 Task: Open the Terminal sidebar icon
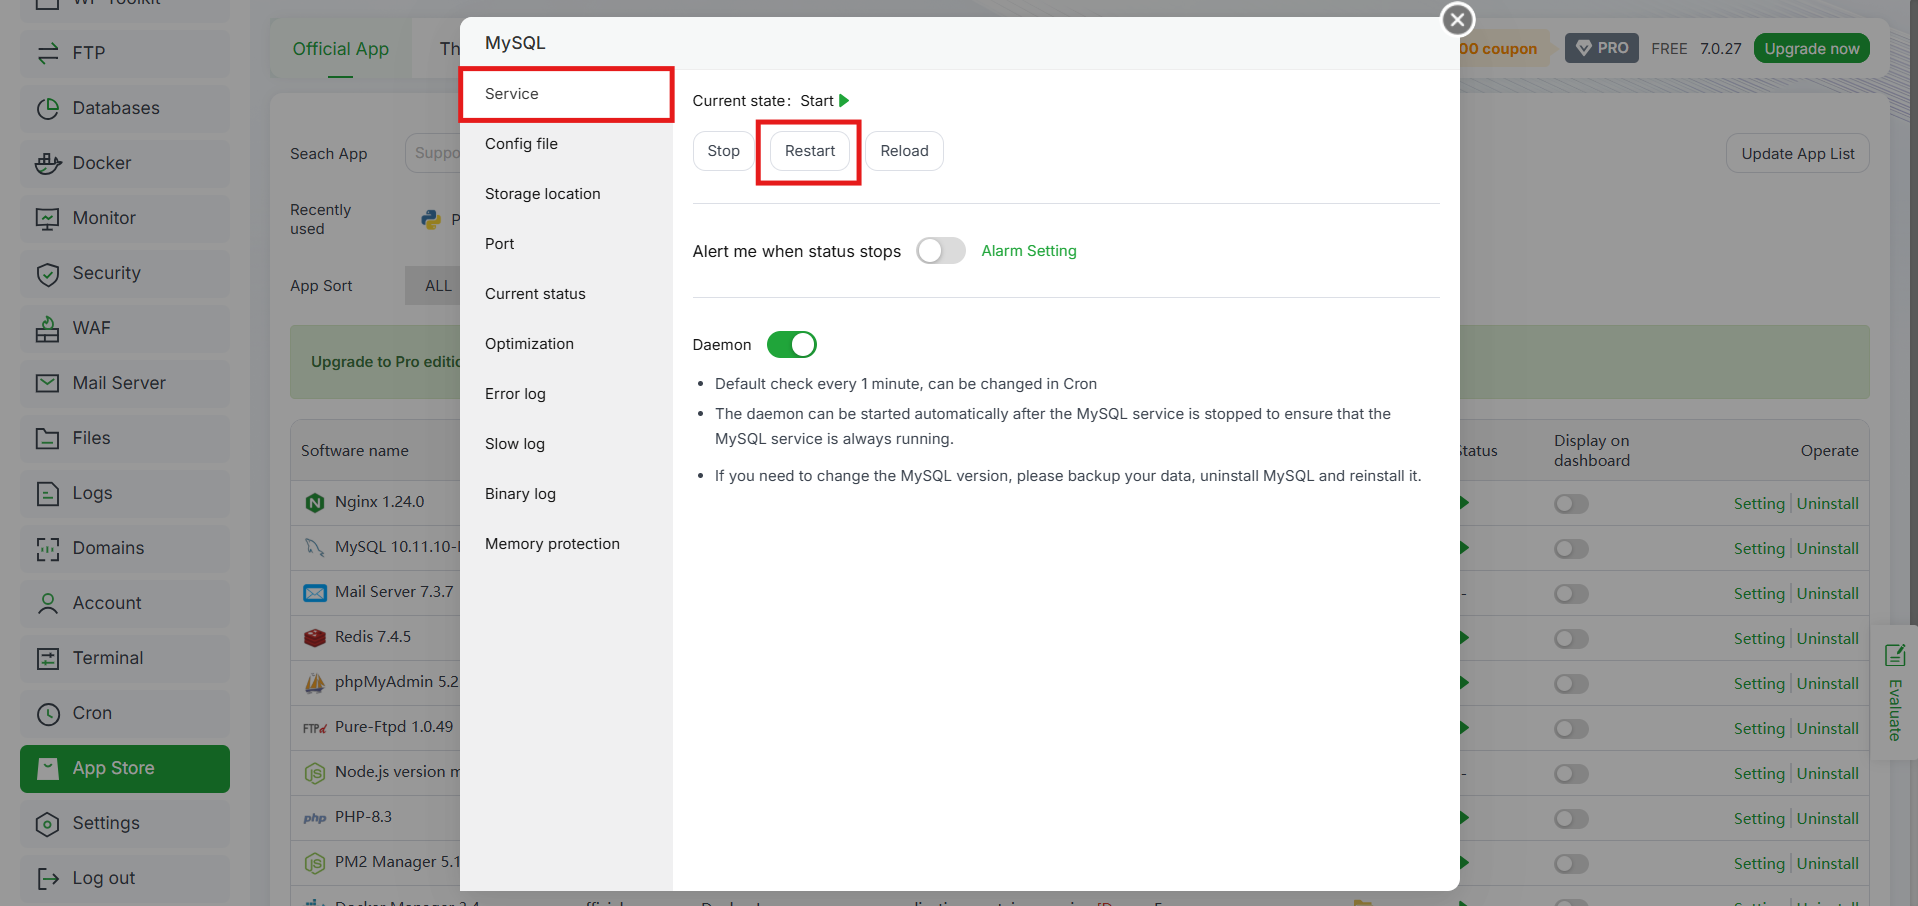[x=48, y=658]
